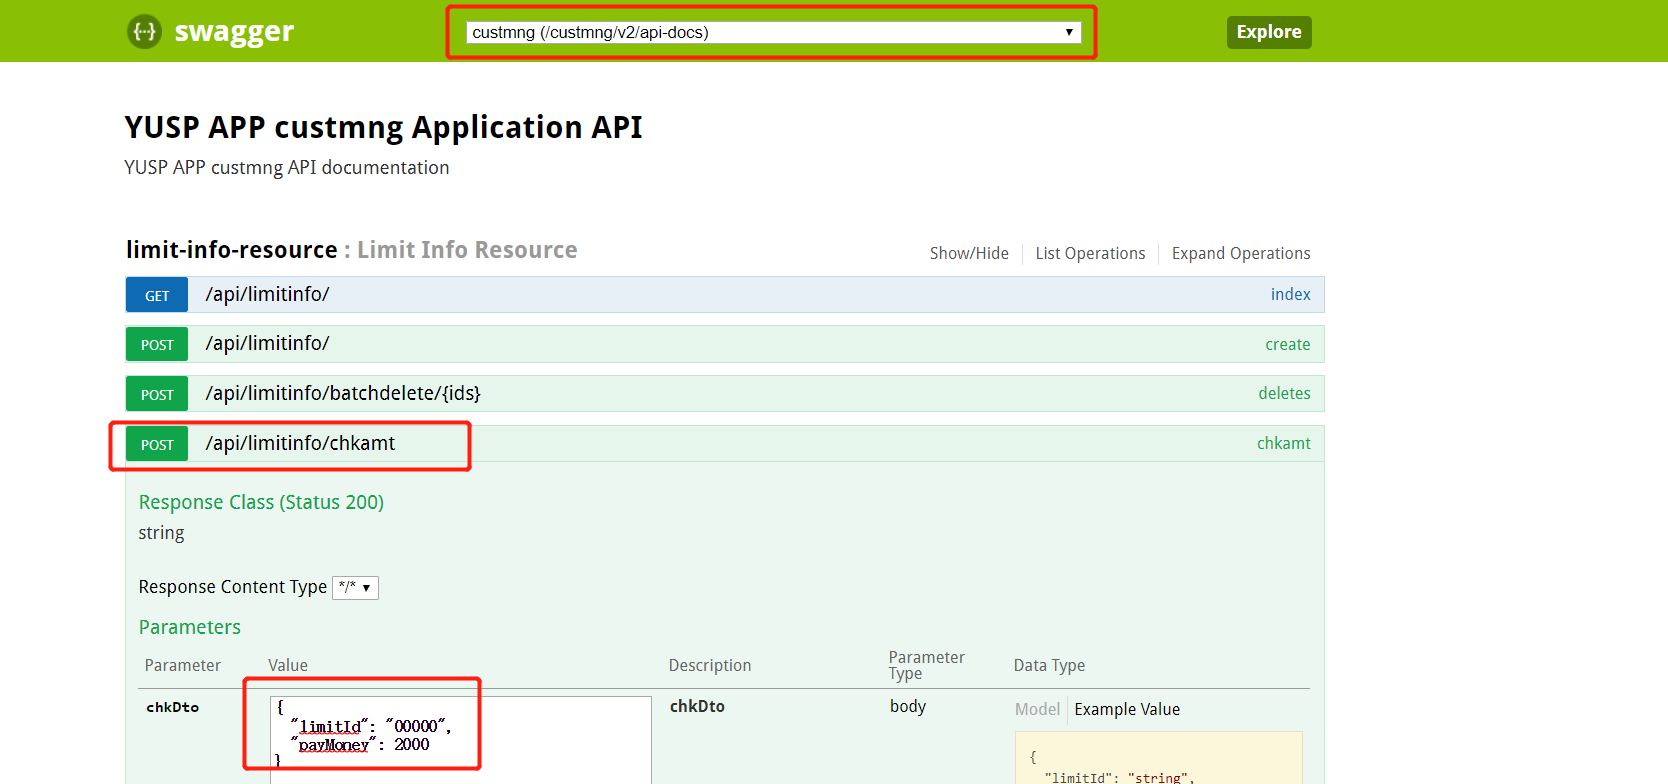Click the Swagger logo icon
The width and height of the screenshot is (1668, 784).
(144, 32)
